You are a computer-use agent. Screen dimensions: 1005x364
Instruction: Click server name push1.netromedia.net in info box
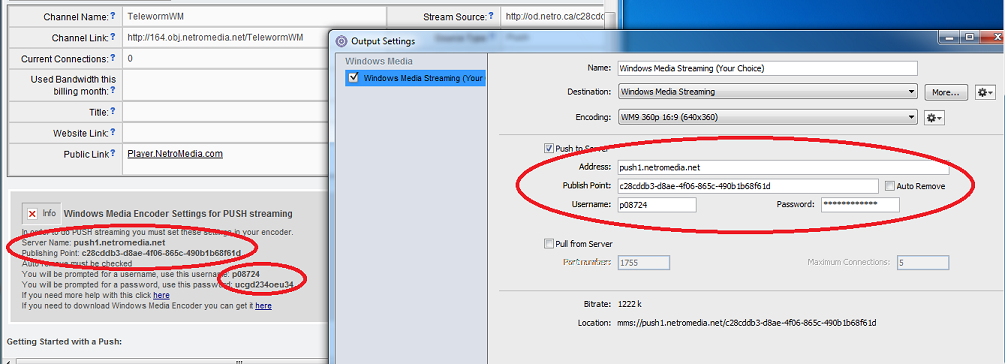[119, 243]
